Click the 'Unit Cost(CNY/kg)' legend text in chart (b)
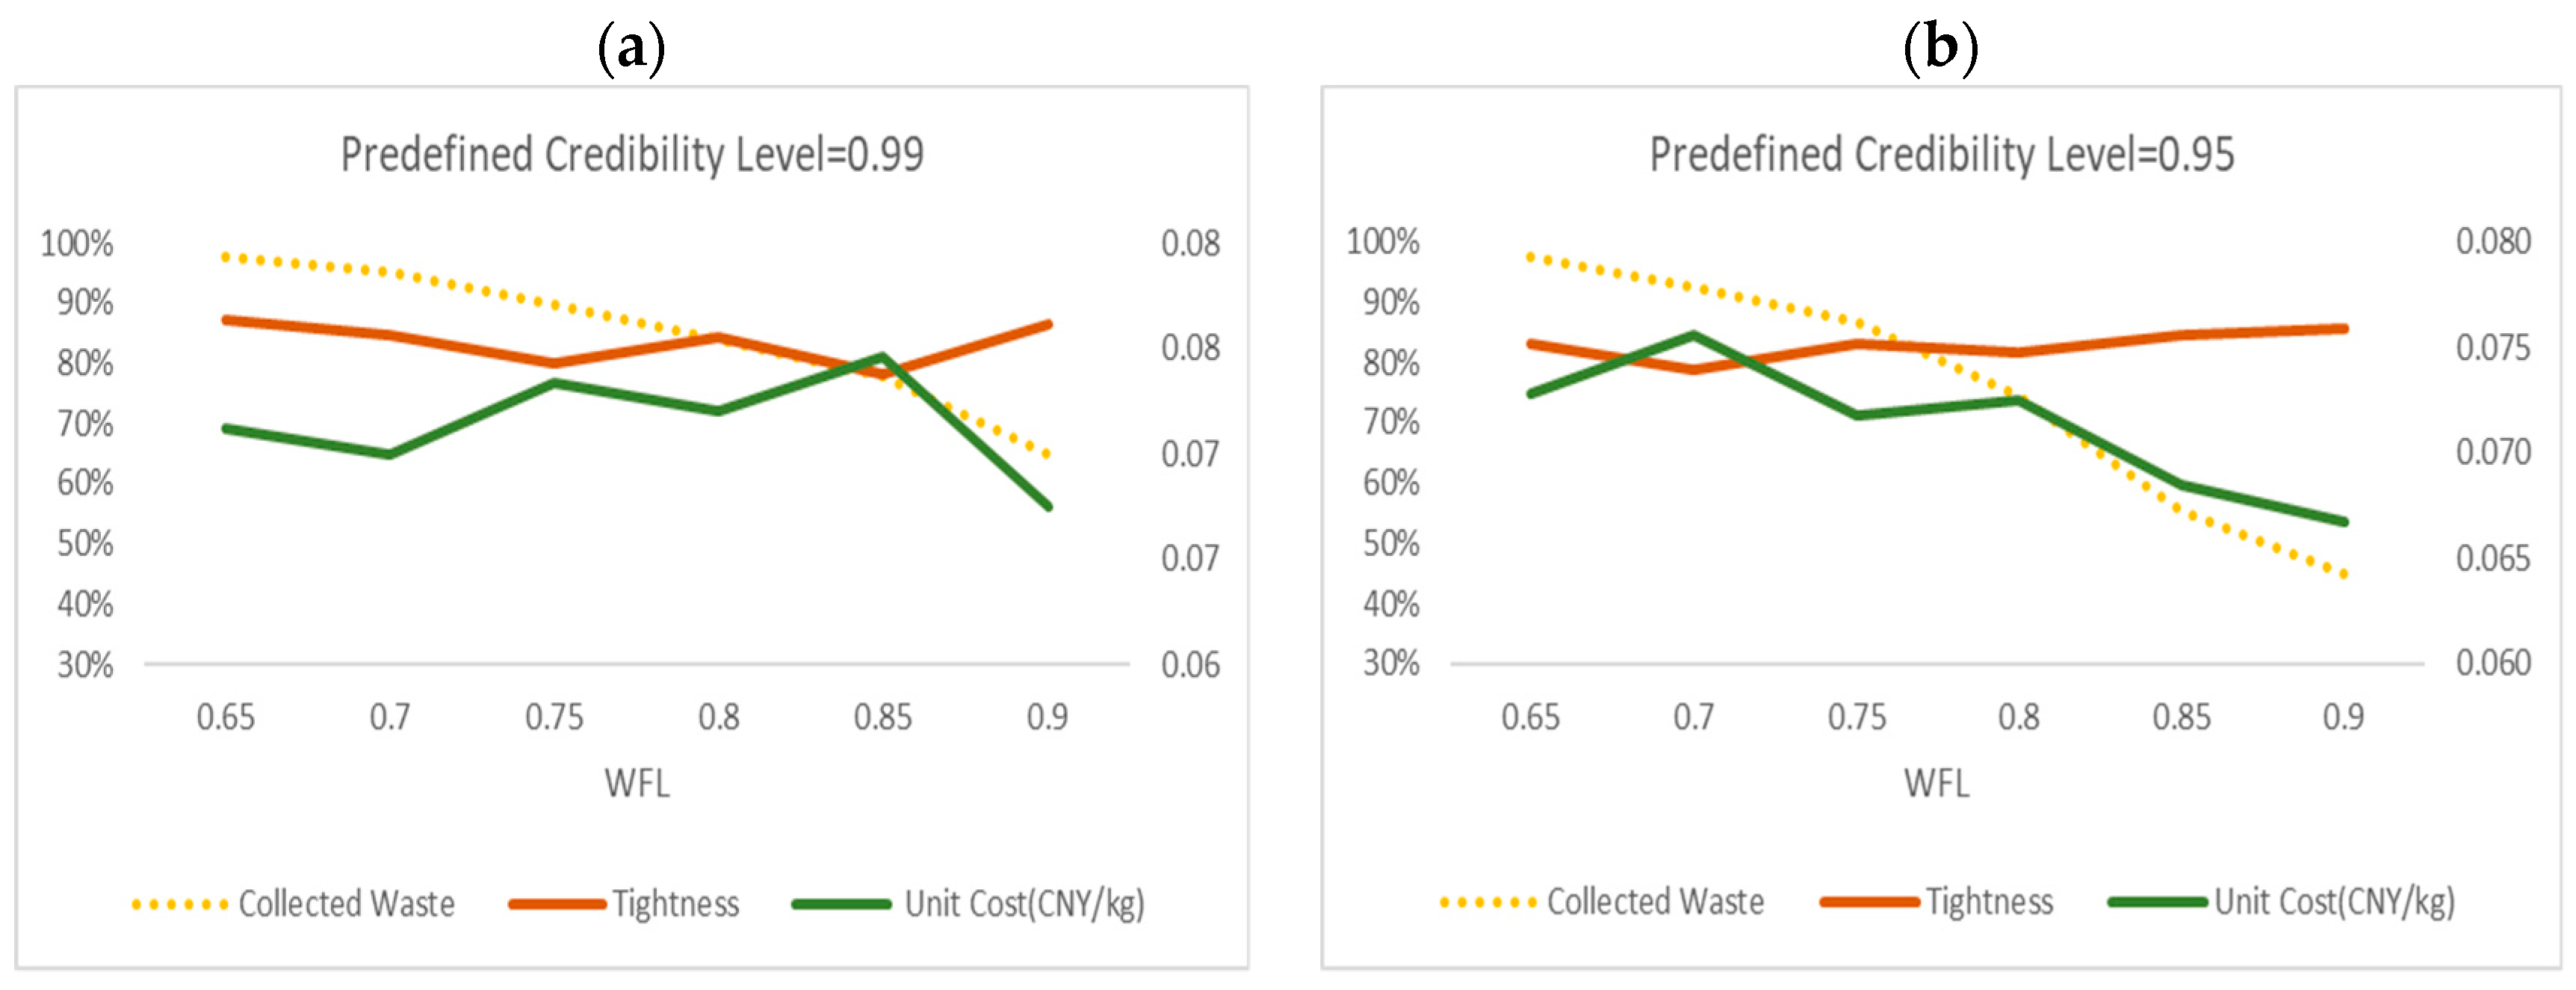The image size is (2576, 990). pos(2334,902)
